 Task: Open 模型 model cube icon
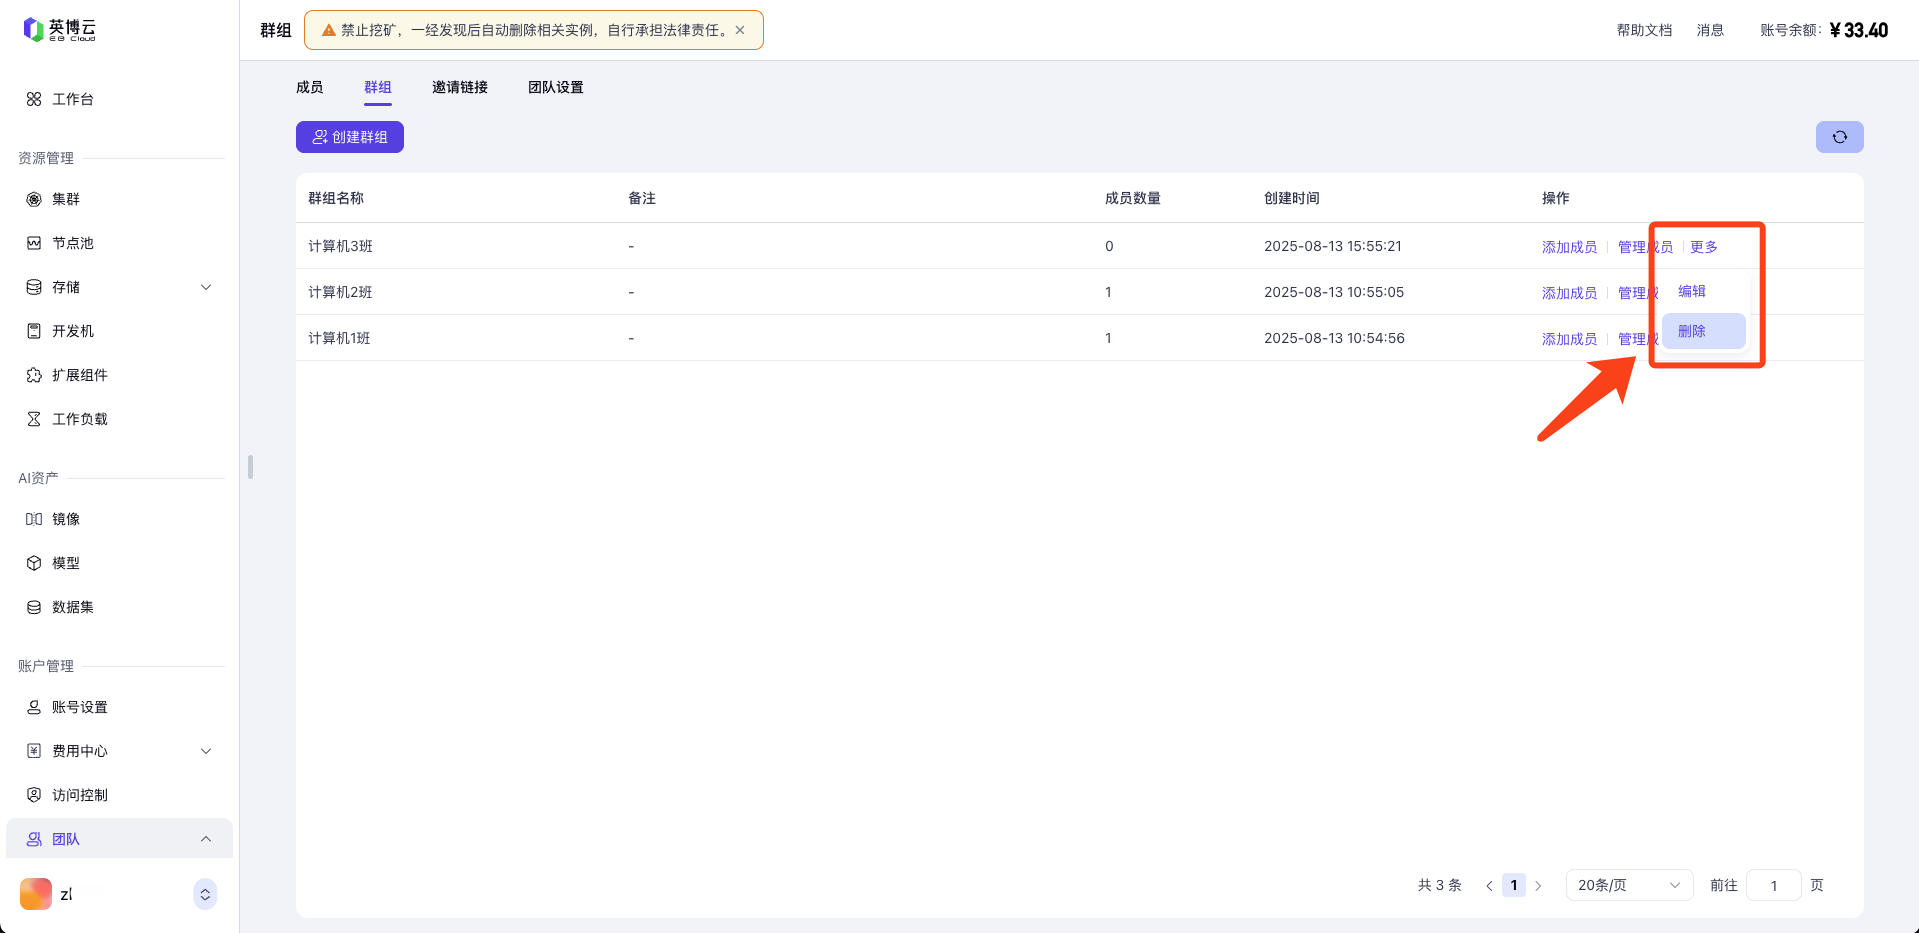(34, 563)
